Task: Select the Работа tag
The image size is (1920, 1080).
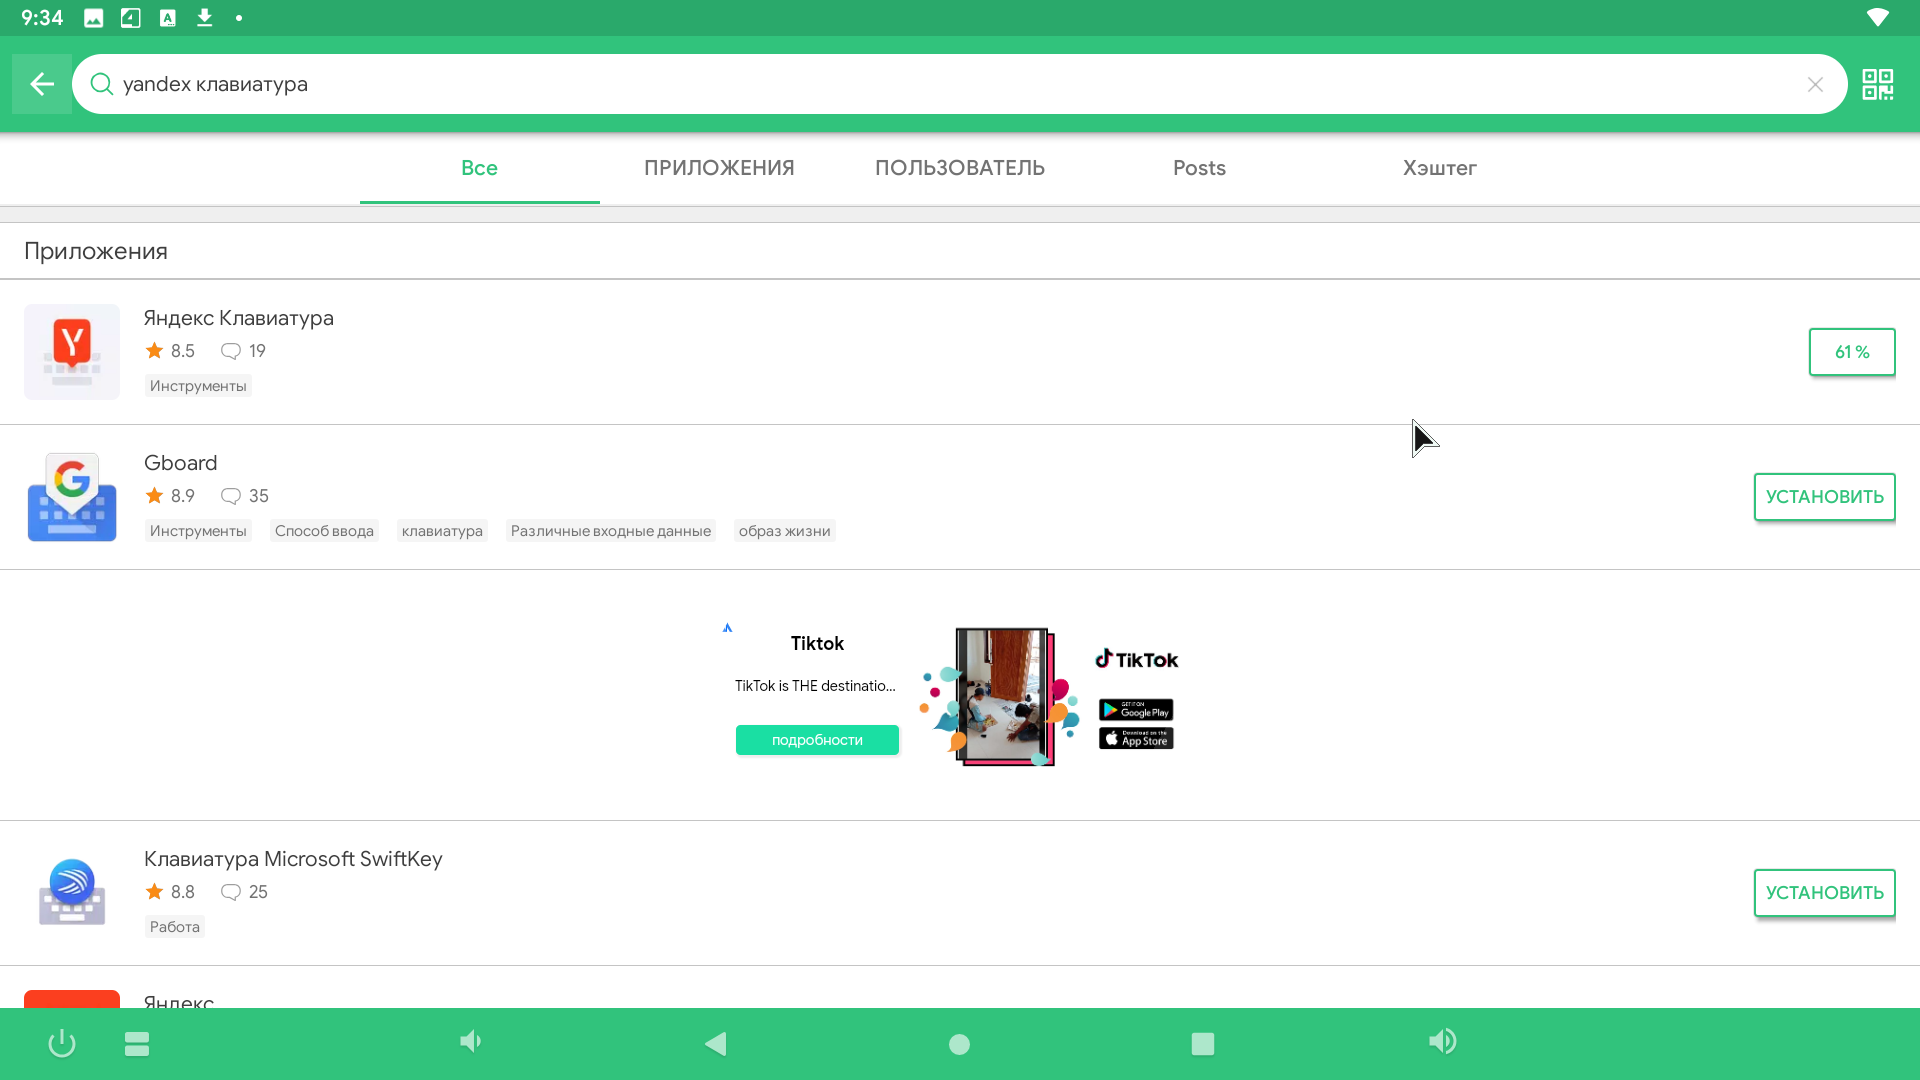Action: [175, 927]
